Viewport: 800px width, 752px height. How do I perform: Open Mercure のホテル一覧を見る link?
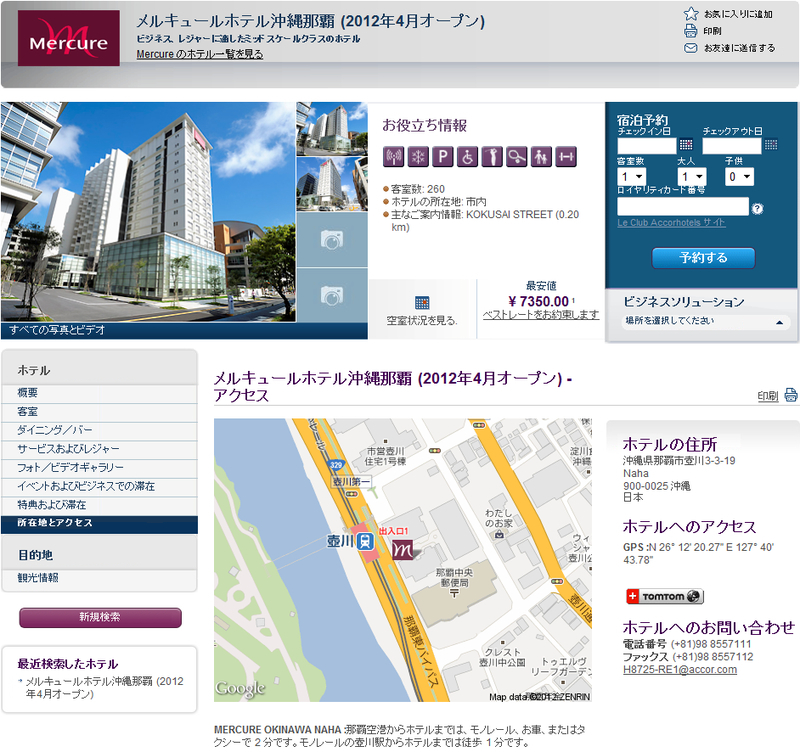(x=199, y=54)
